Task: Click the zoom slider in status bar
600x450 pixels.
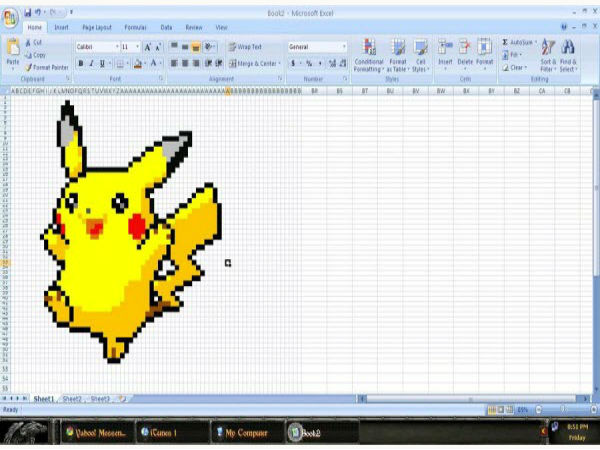Action: [x=561, y=409]
